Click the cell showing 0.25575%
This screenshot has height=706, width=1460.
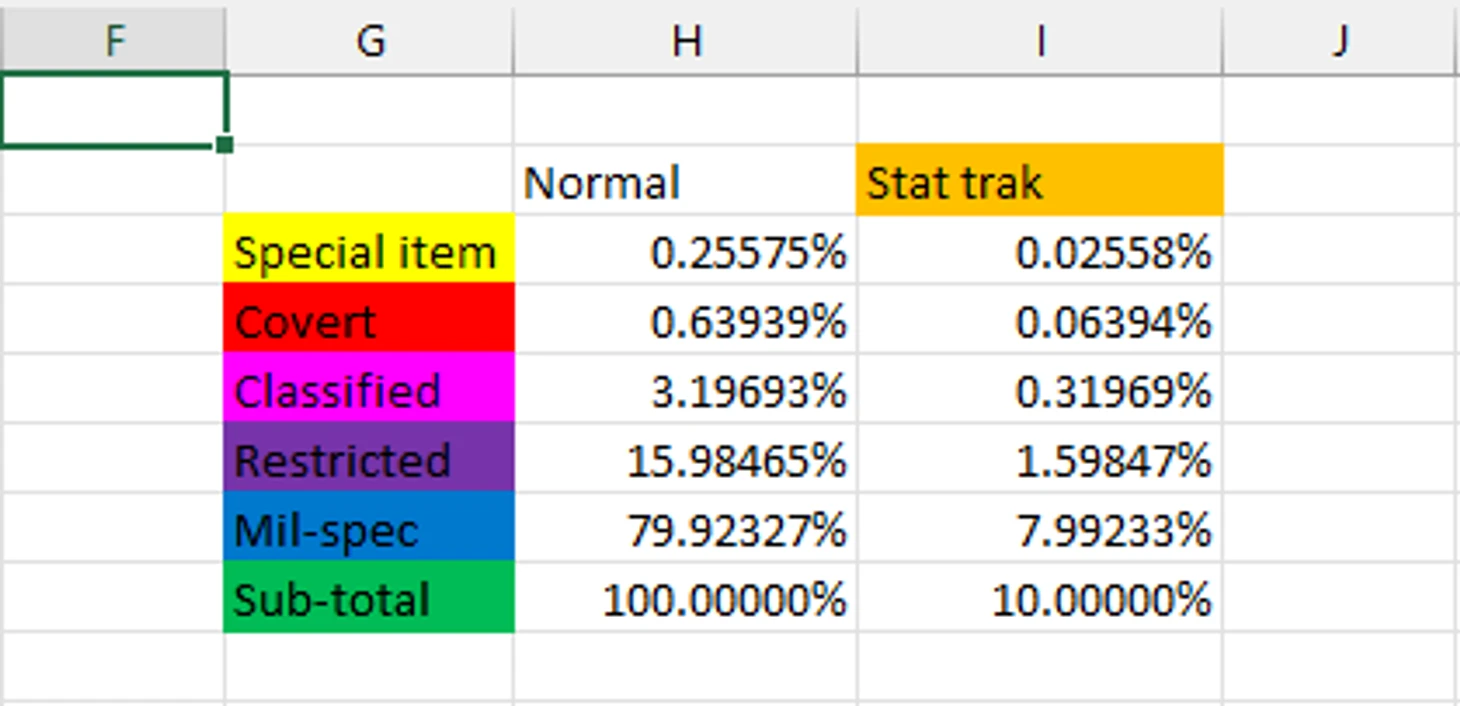pyautogui.click(x=685, y=249)
